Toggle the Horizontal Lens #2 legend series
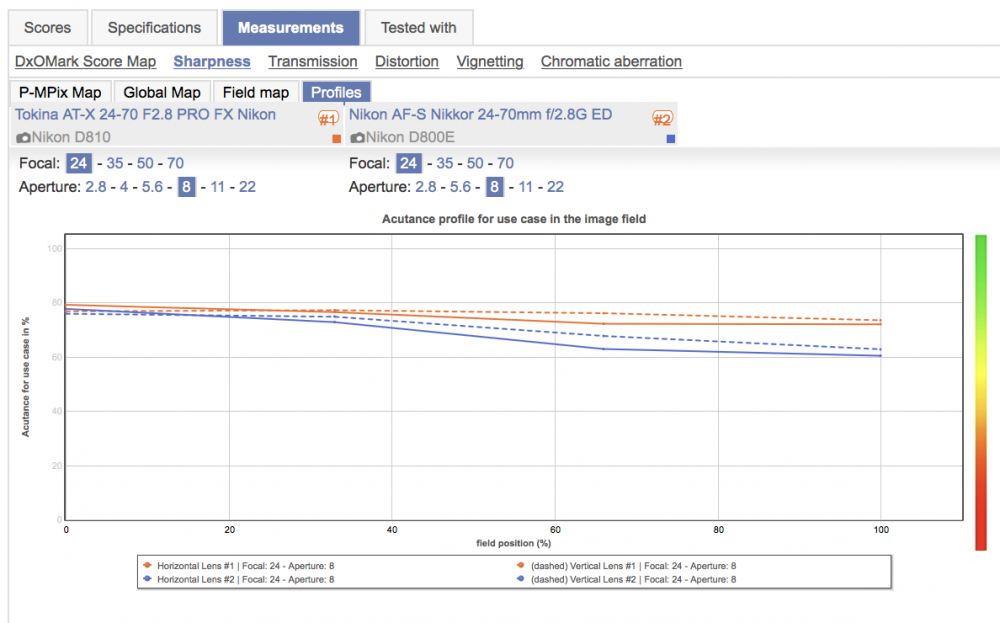Screen dimensions: 1000x623 tap(239, 580)
